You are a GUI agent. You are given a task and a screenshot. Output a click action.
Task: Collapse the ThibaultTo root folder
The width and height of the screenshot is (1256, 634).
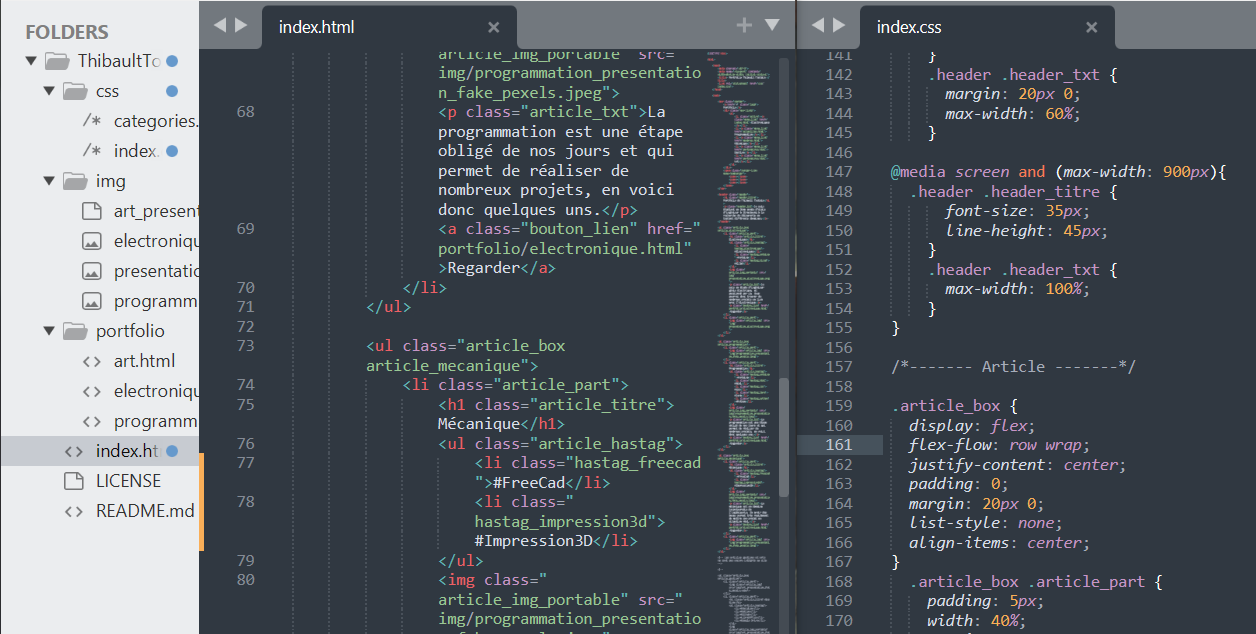click(30, 61)
